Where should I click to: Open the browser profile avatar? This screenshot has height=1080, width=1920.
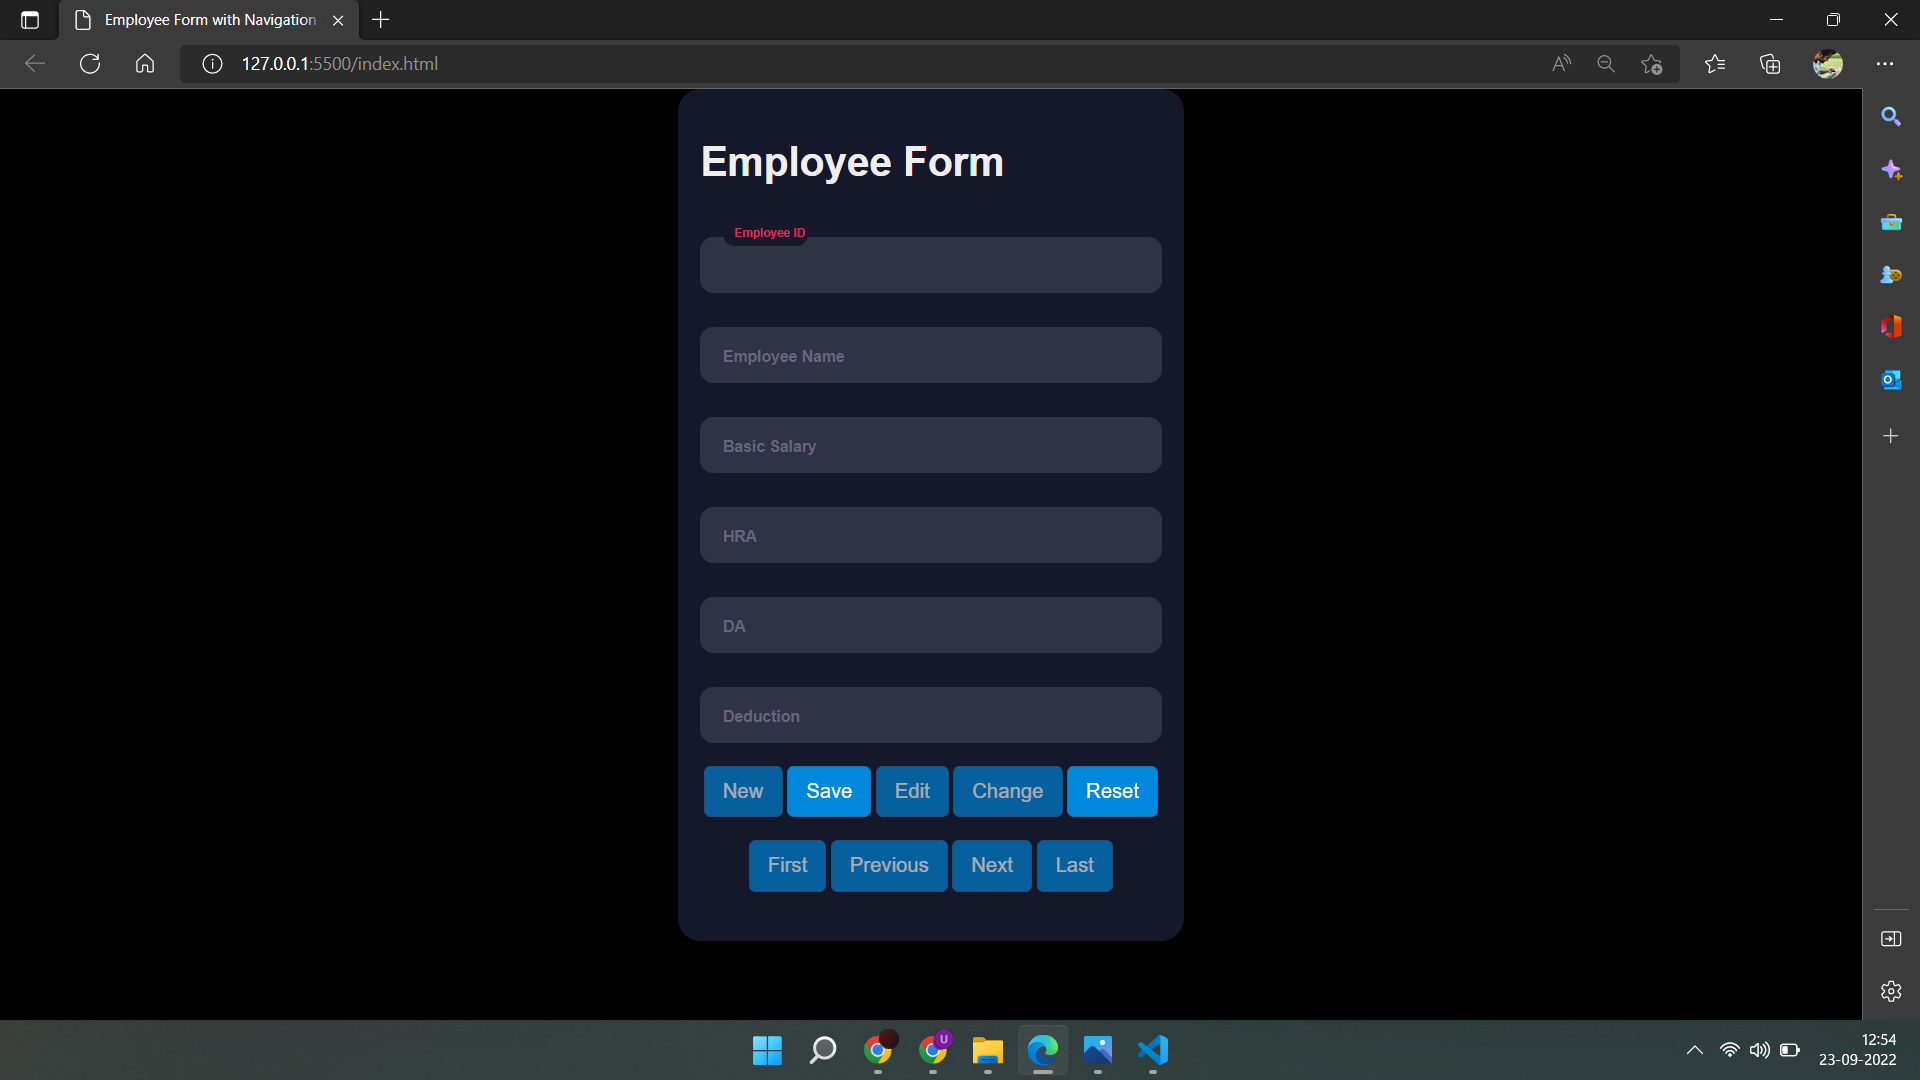tap(1827, 63)
